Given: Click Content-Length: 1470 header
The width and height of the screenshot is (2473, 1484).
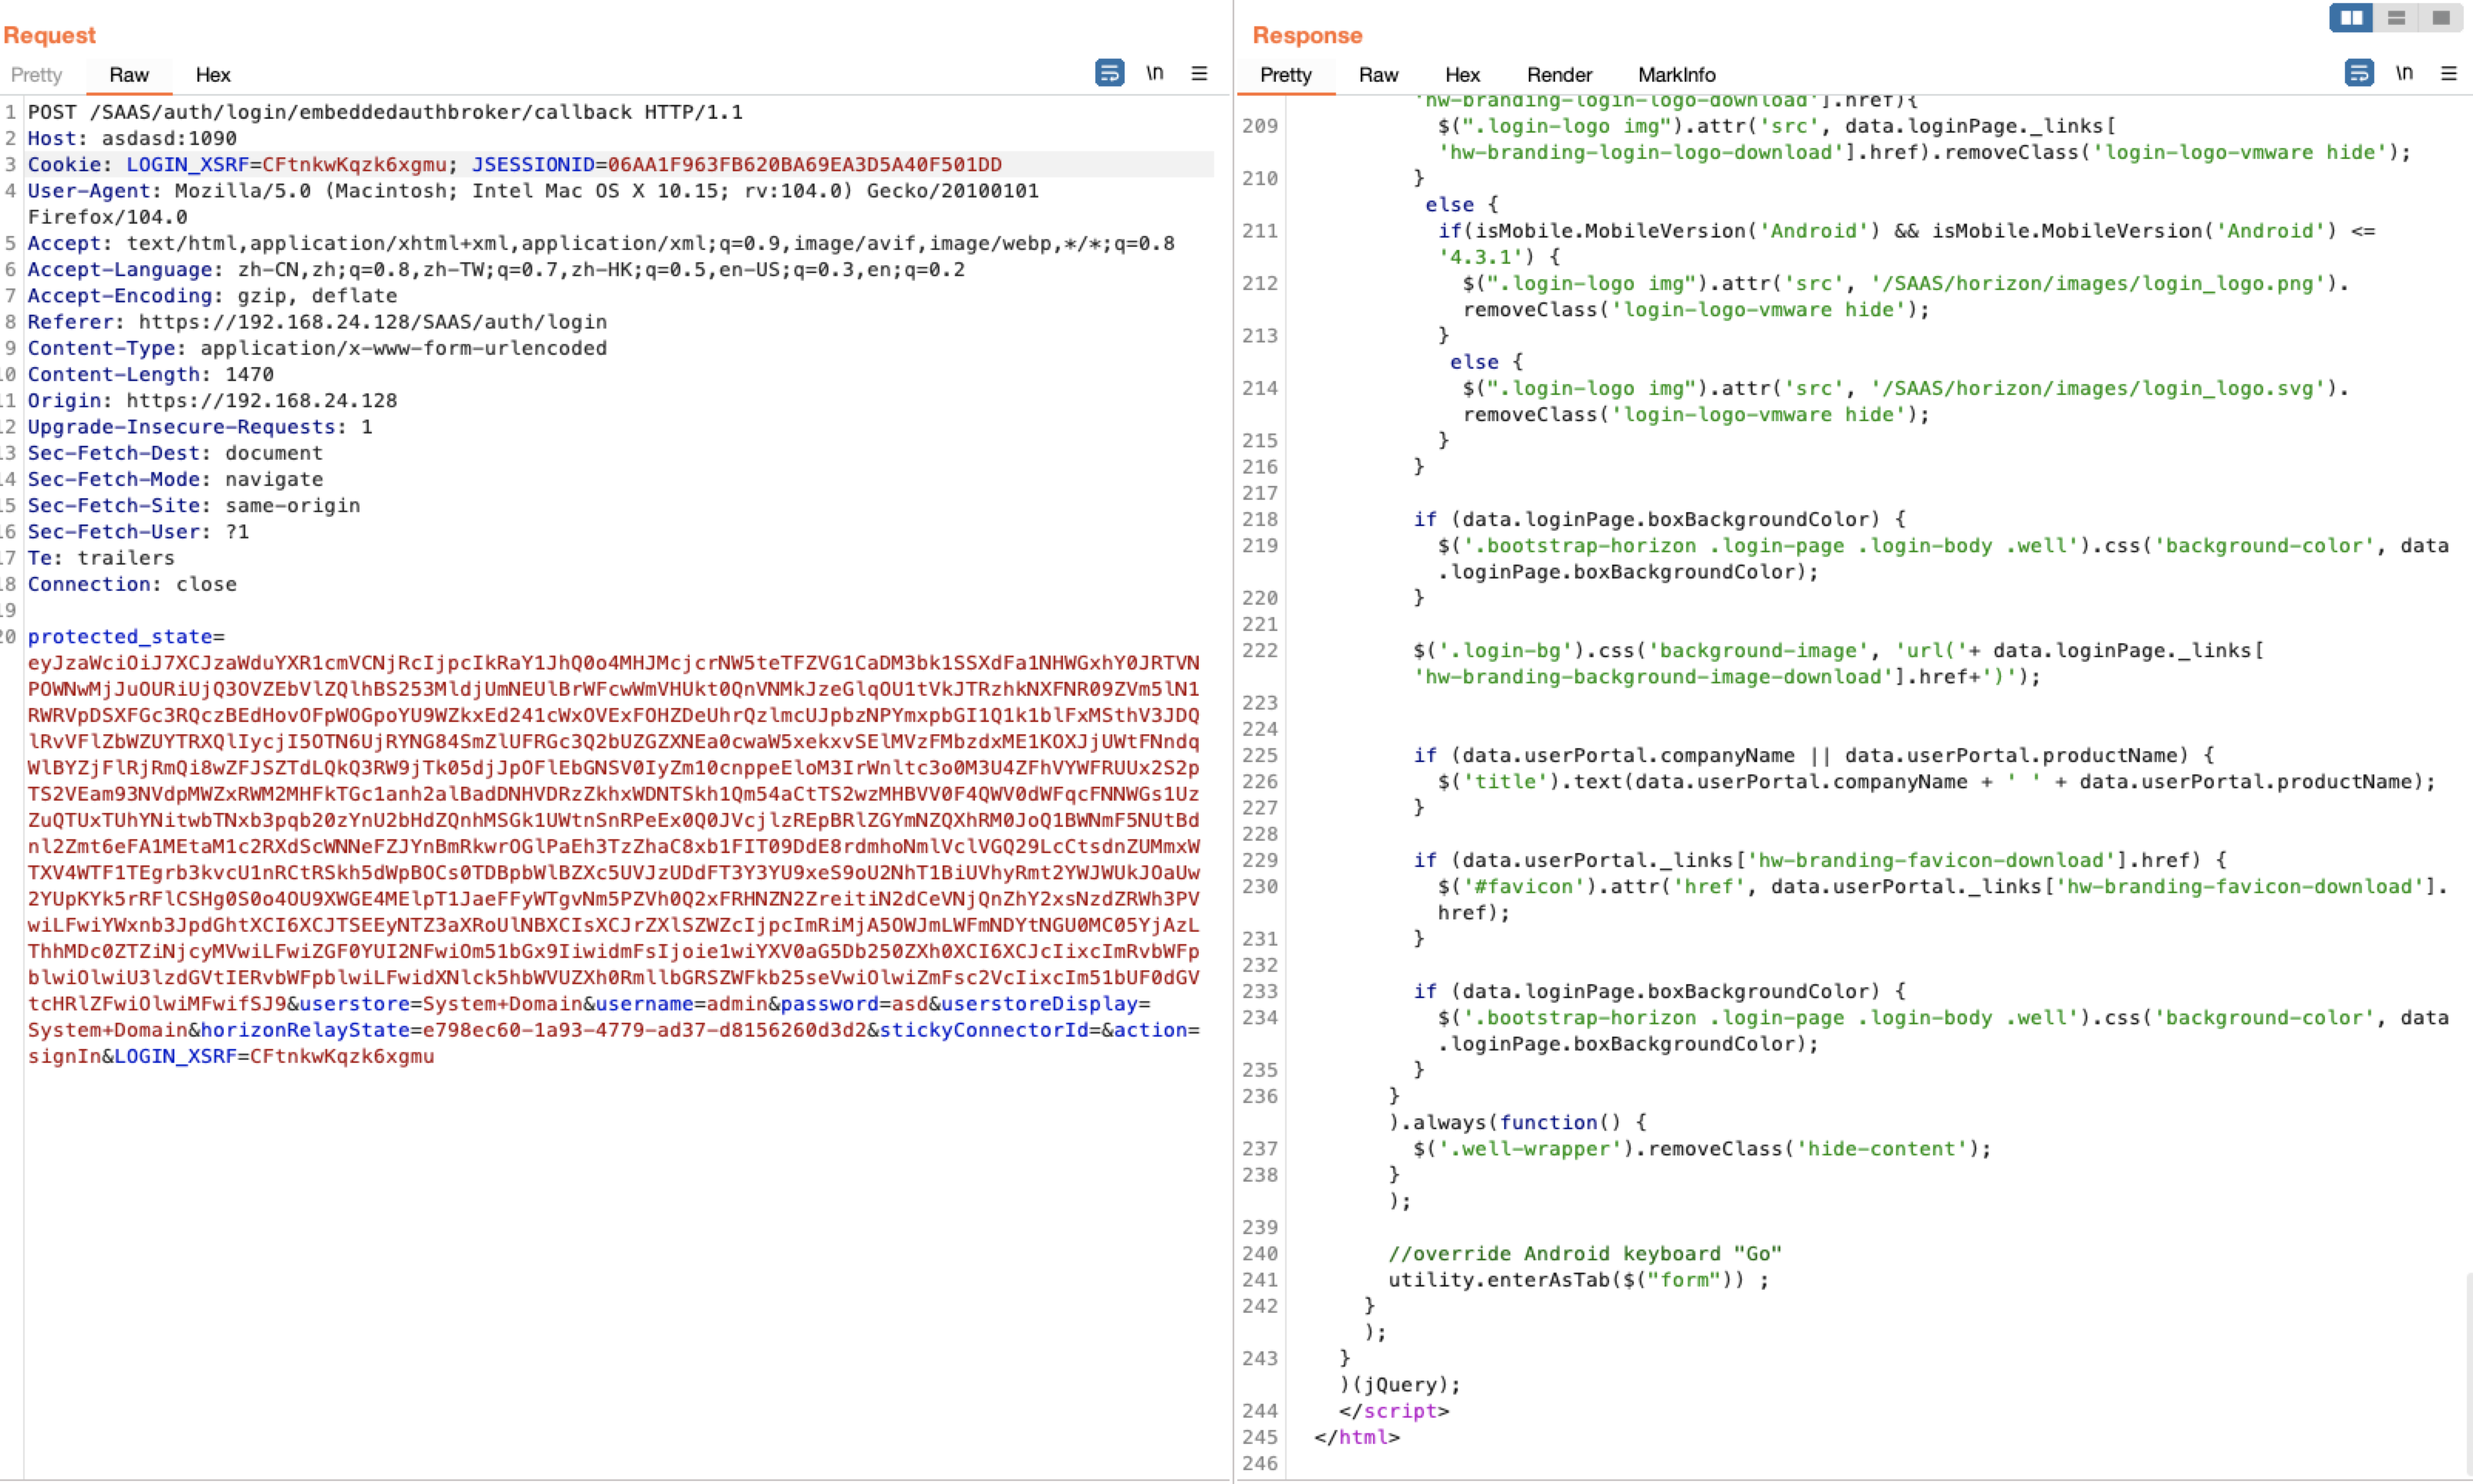Looking at the screenshot, I should (150, 374).
